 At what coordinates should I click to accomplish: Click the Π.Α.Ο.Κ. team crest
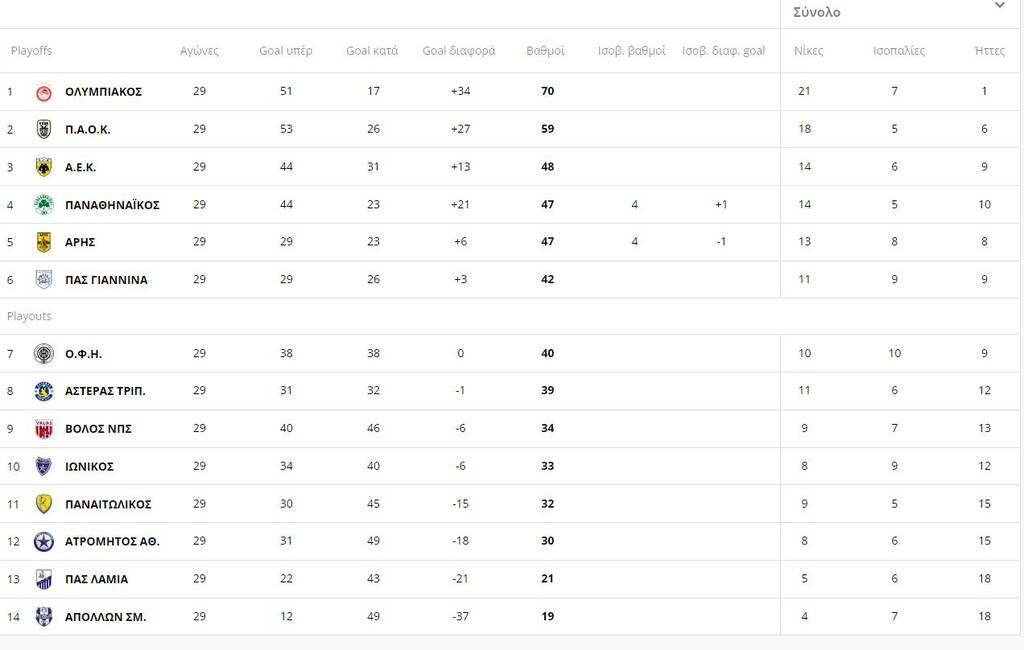pos(44,129)
